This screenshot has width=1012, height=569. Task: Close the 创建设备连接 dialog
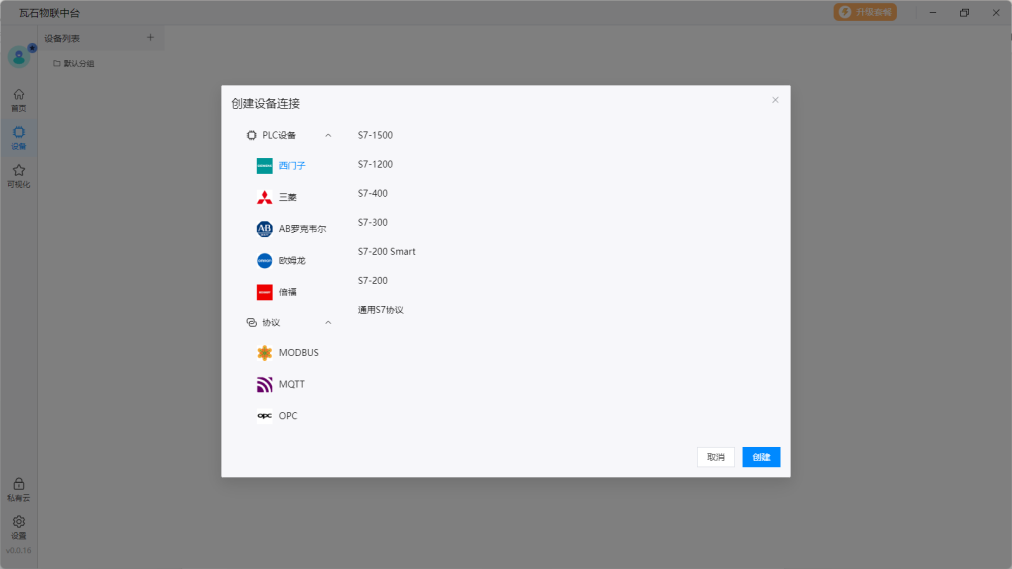point(775,100)
